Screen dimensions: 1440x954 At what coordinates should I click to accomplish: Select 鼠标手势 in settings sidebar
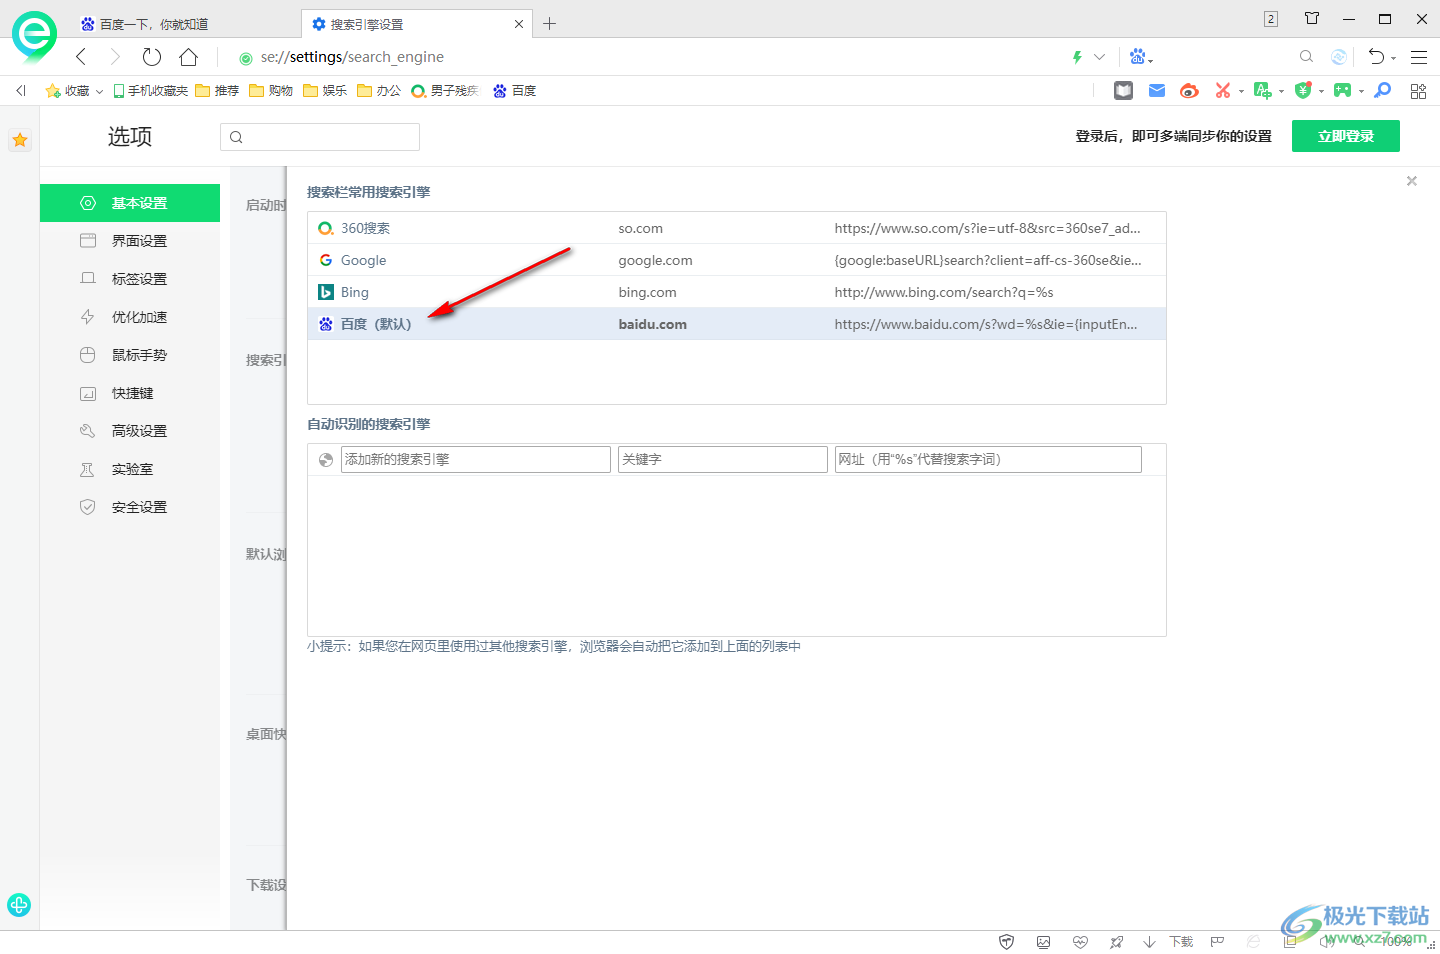point(130,355)
